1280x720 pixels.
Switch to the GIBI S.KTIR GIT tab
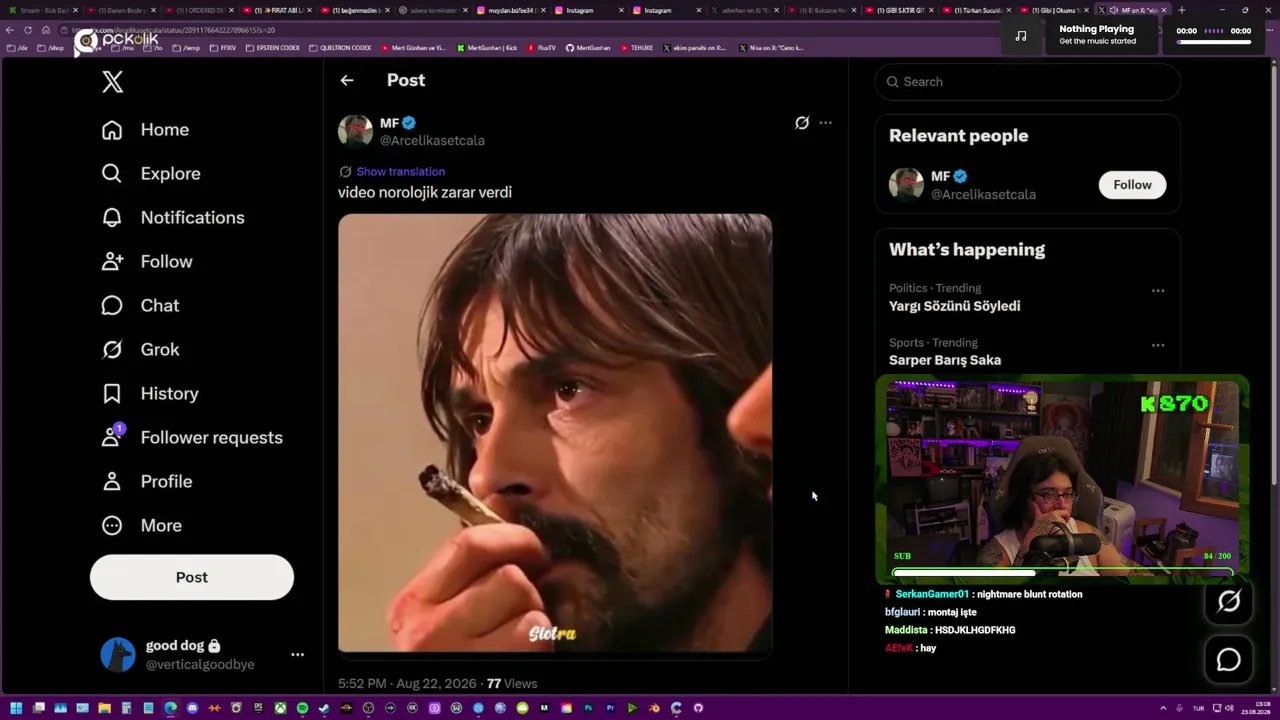(901, 10)
